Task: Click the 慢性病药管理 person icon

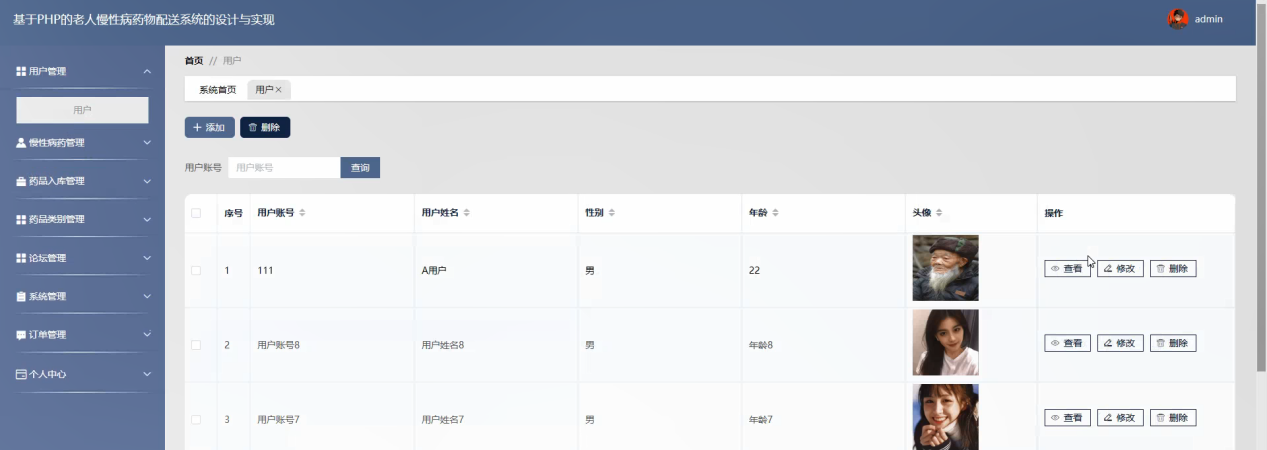Action: point(21,143)
